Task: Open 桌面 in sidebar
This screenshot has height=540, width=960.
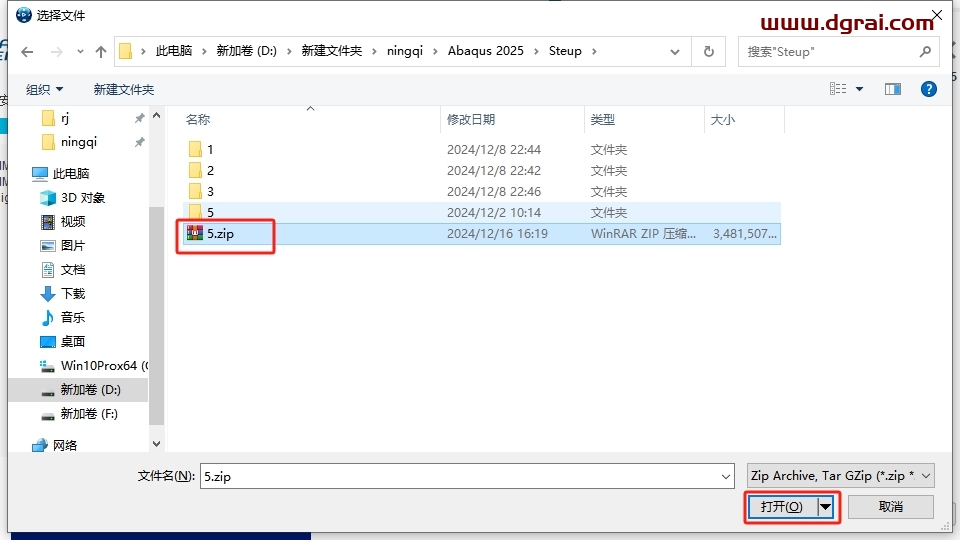Action: tap(73, 342)
